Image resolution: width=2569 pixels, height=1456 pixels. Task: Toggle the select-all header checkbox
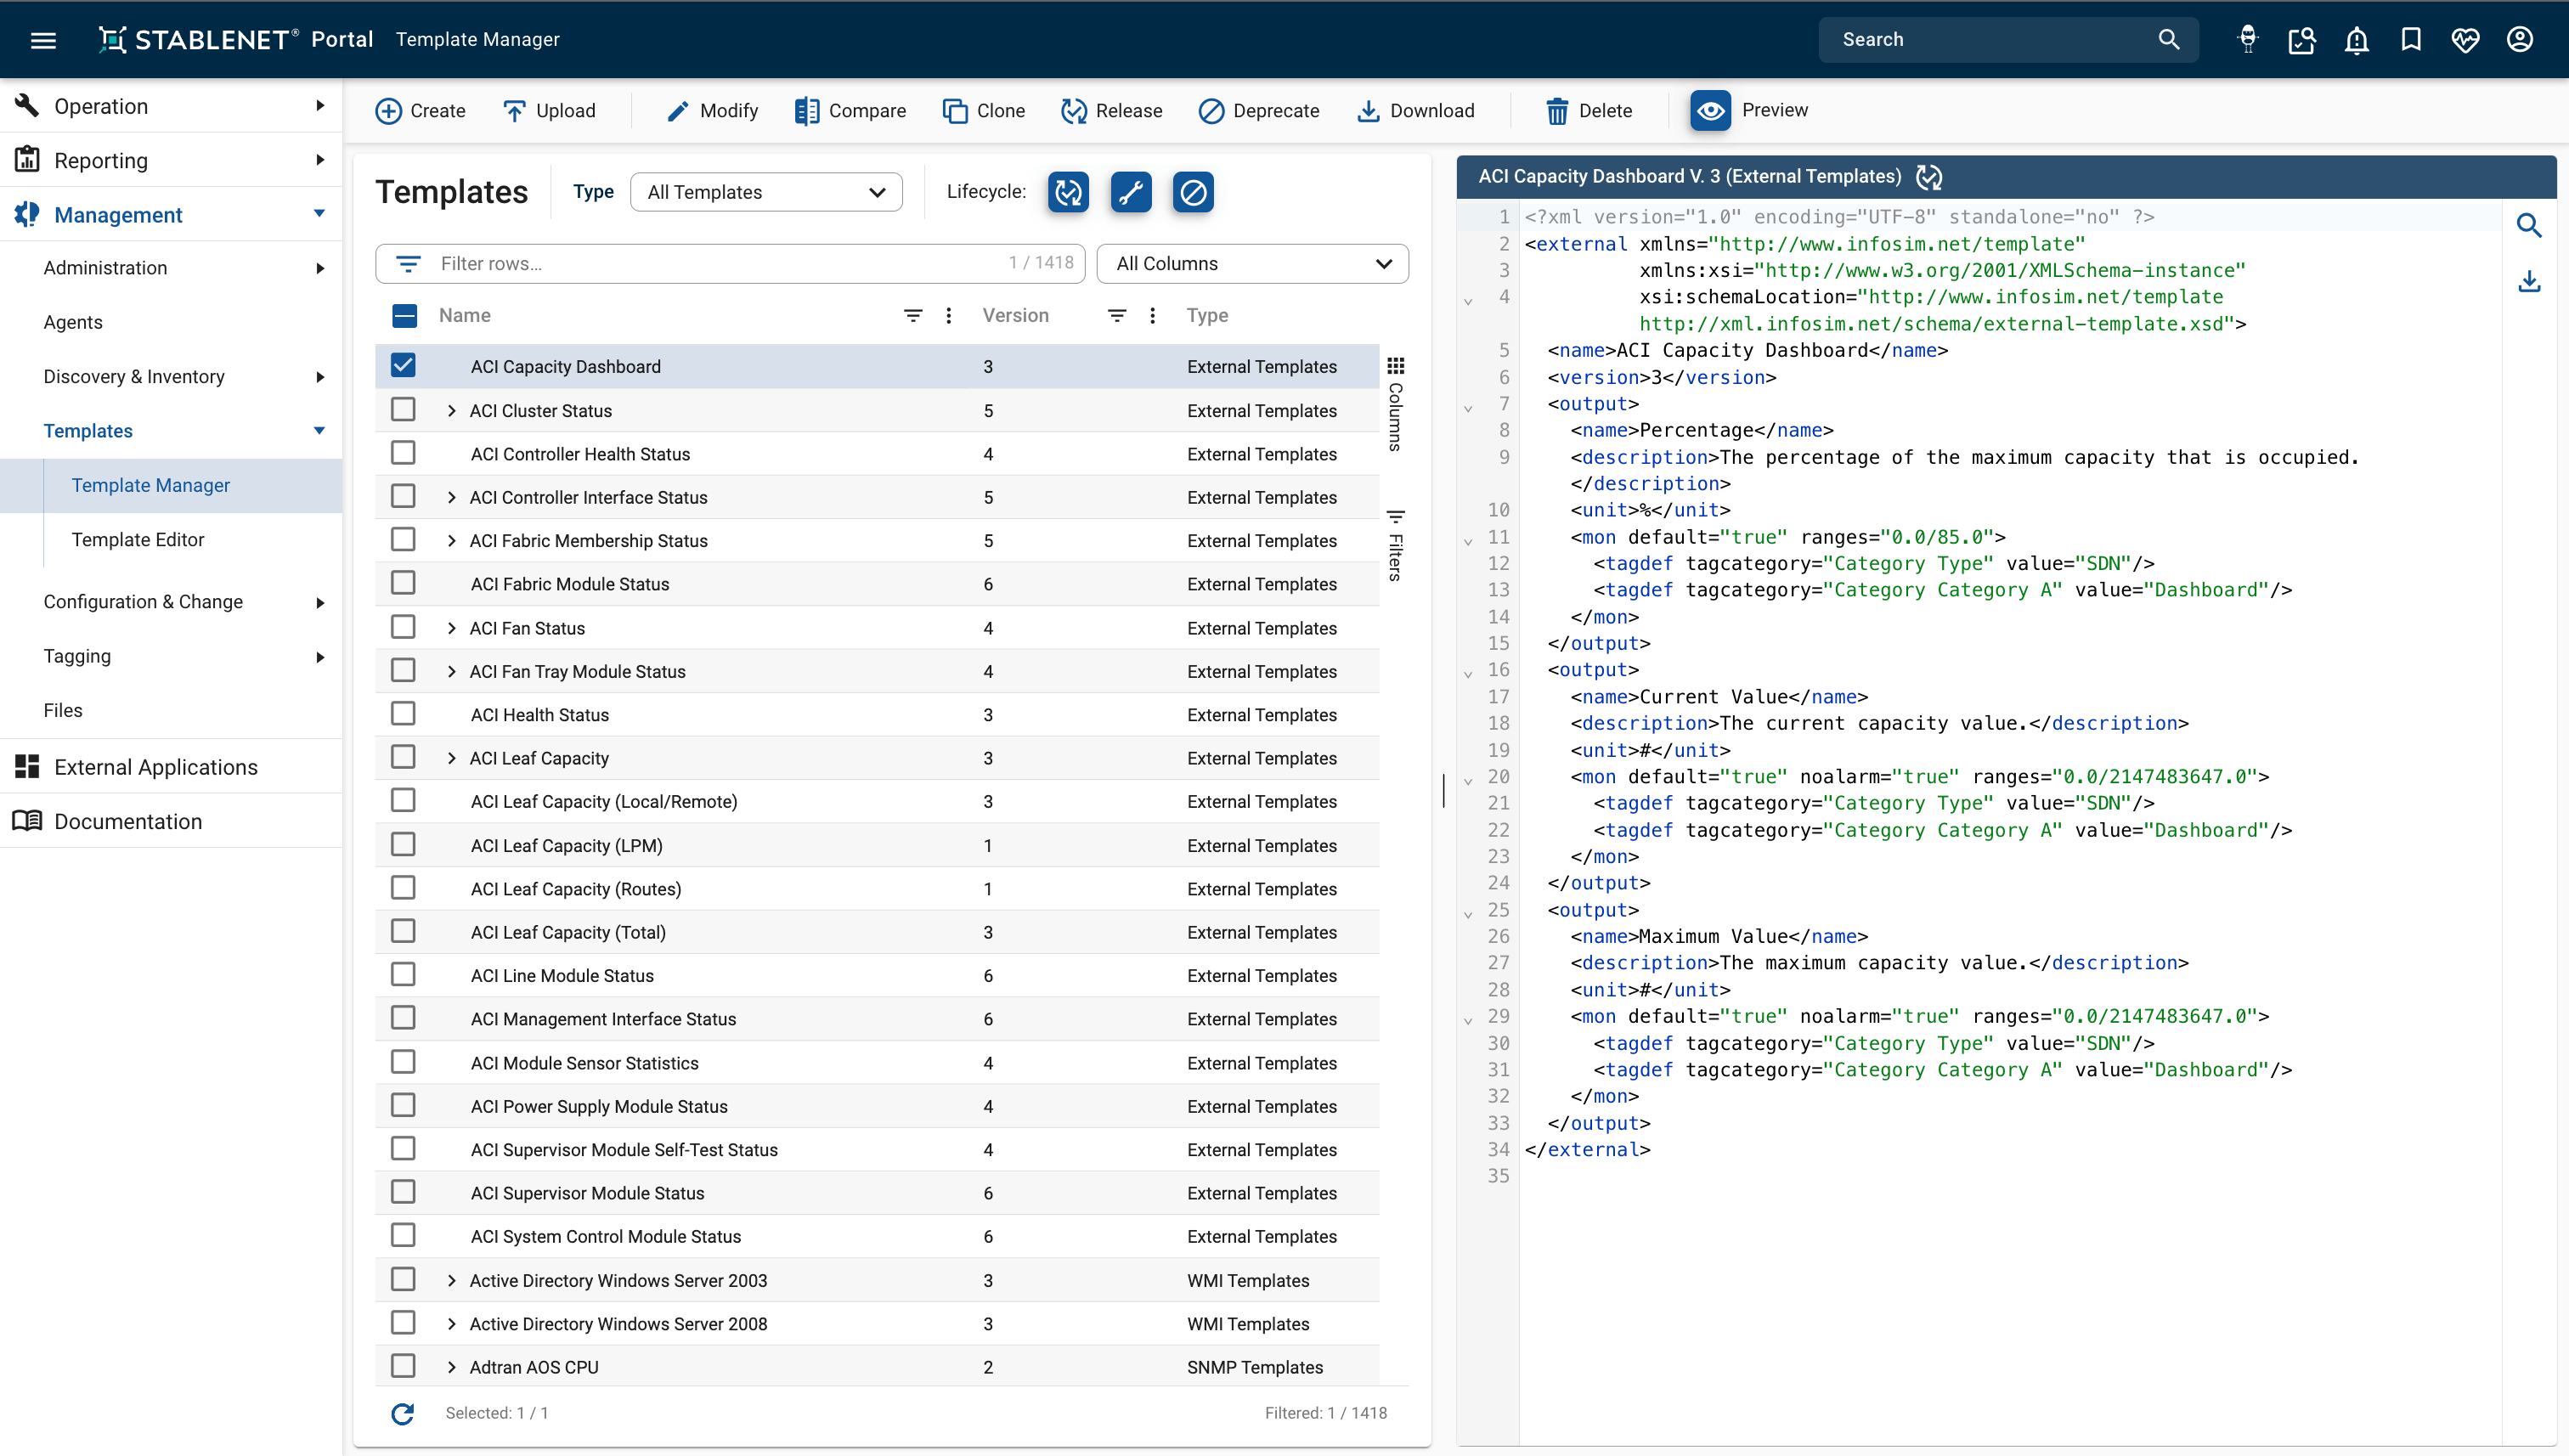pos(404,316)
